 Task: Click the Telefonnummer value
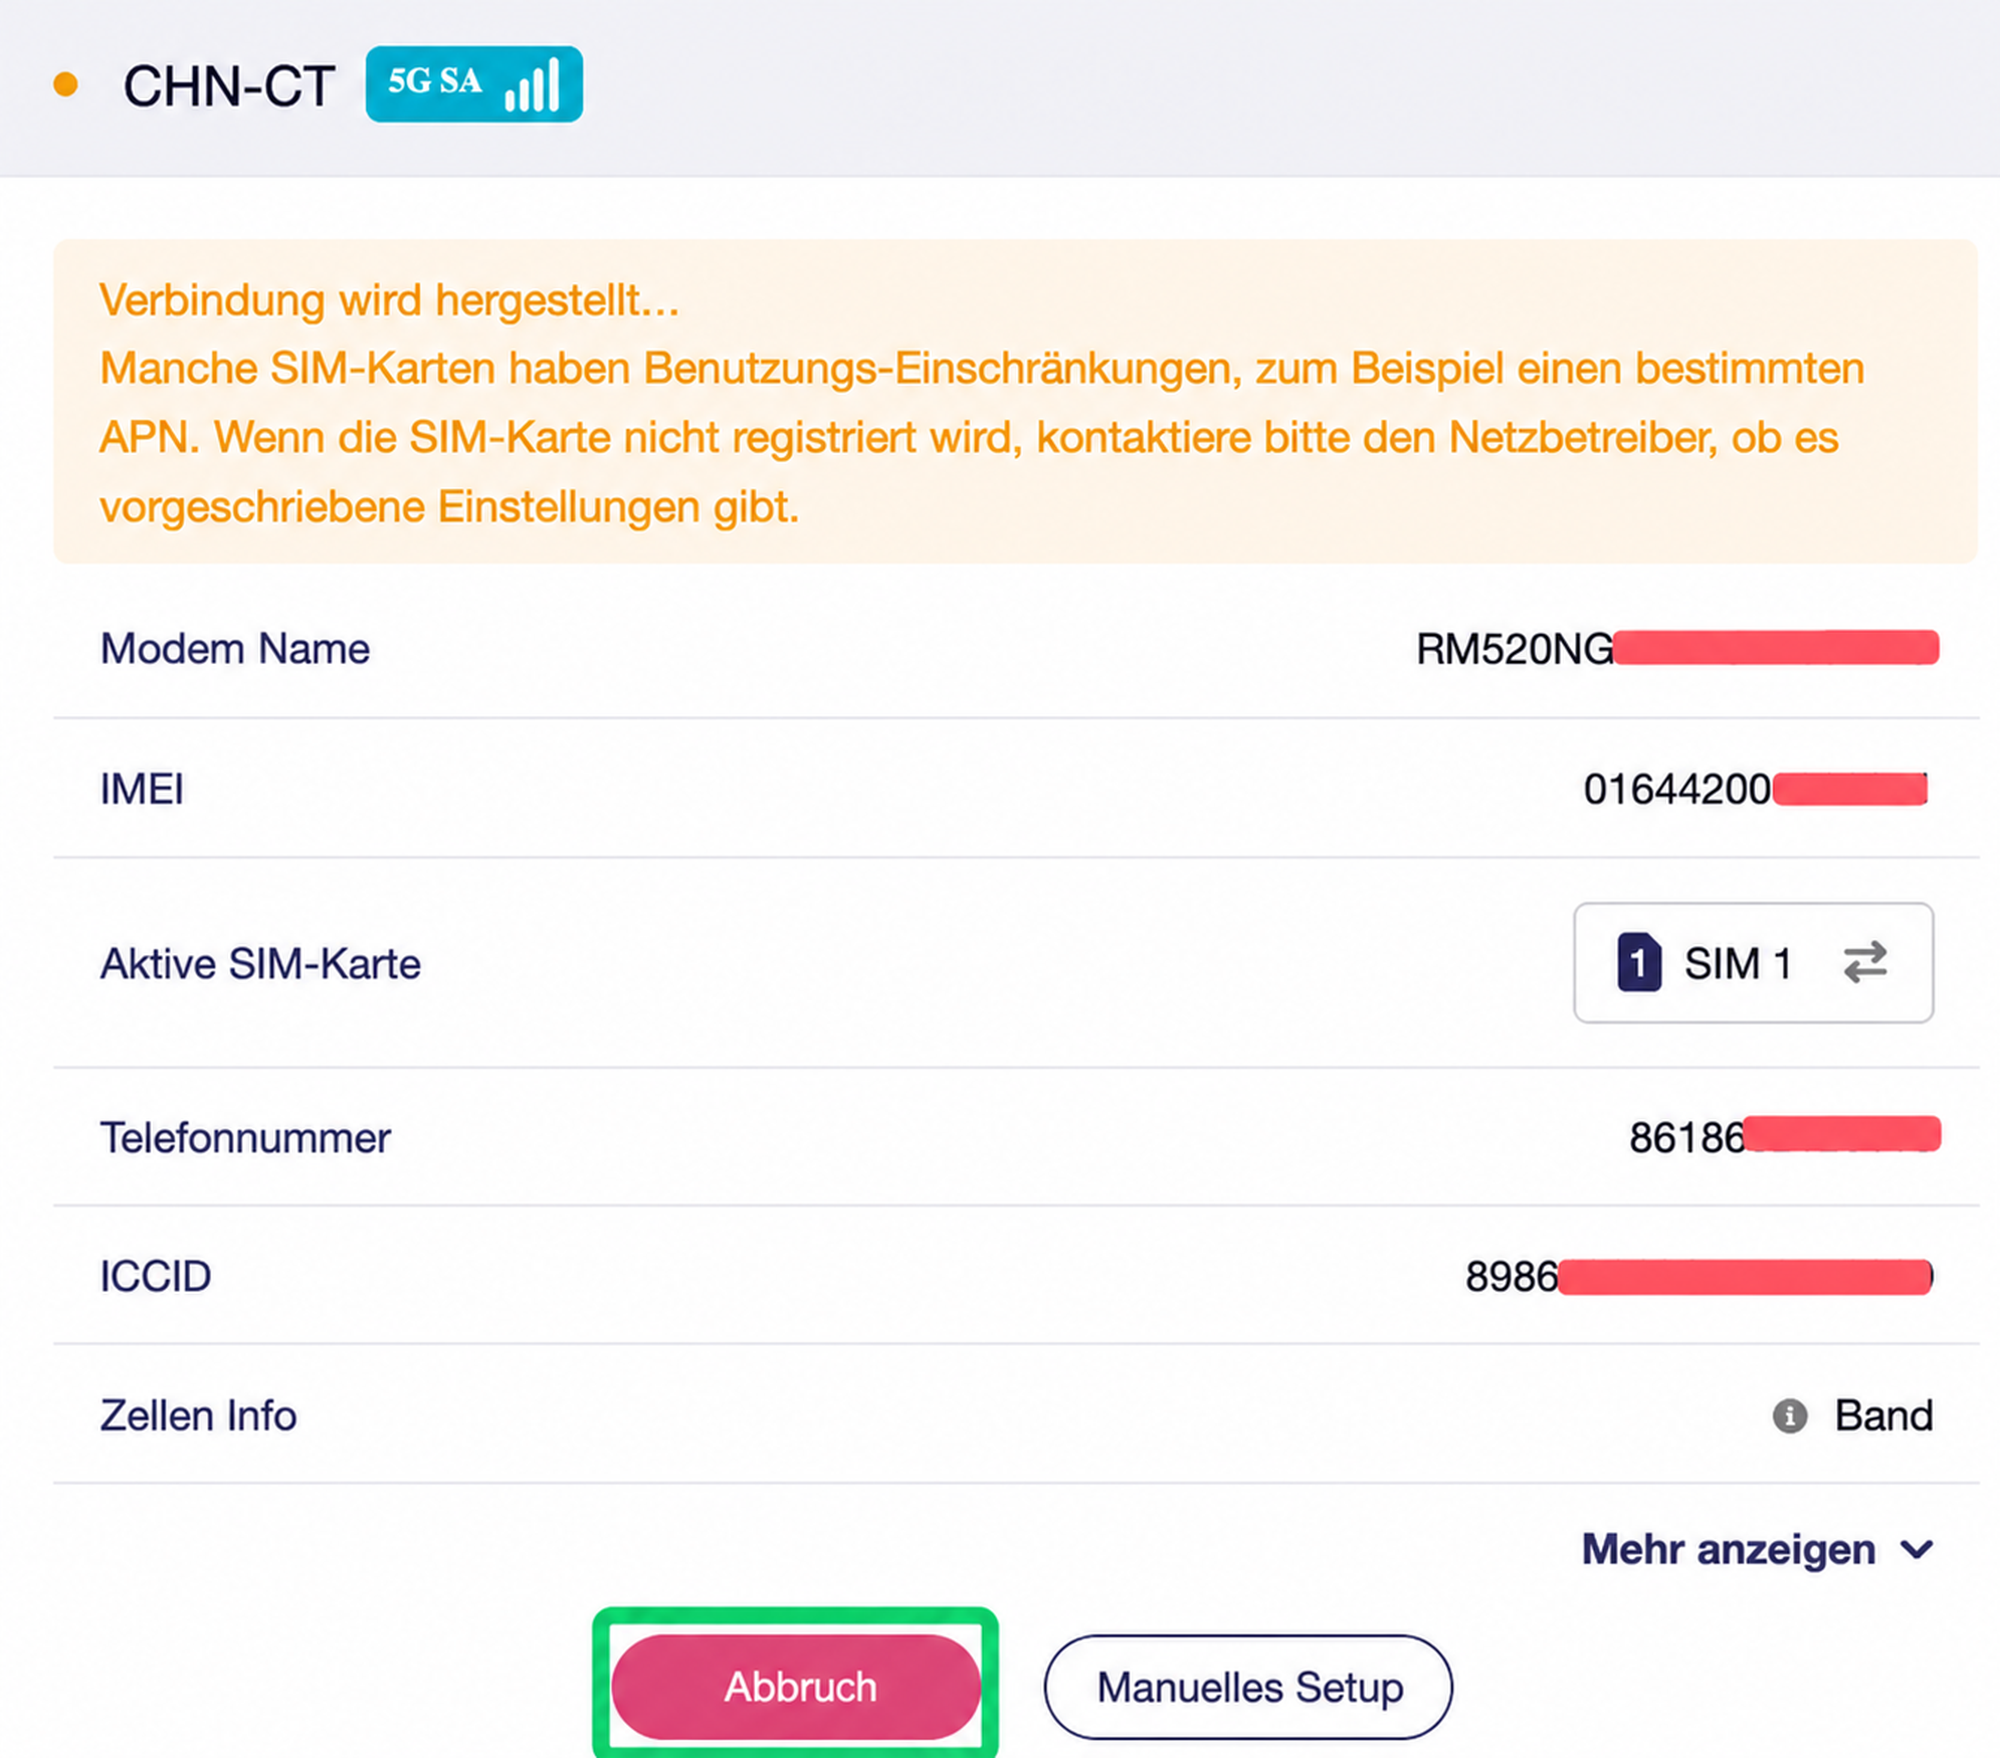pos(1785,1137)
